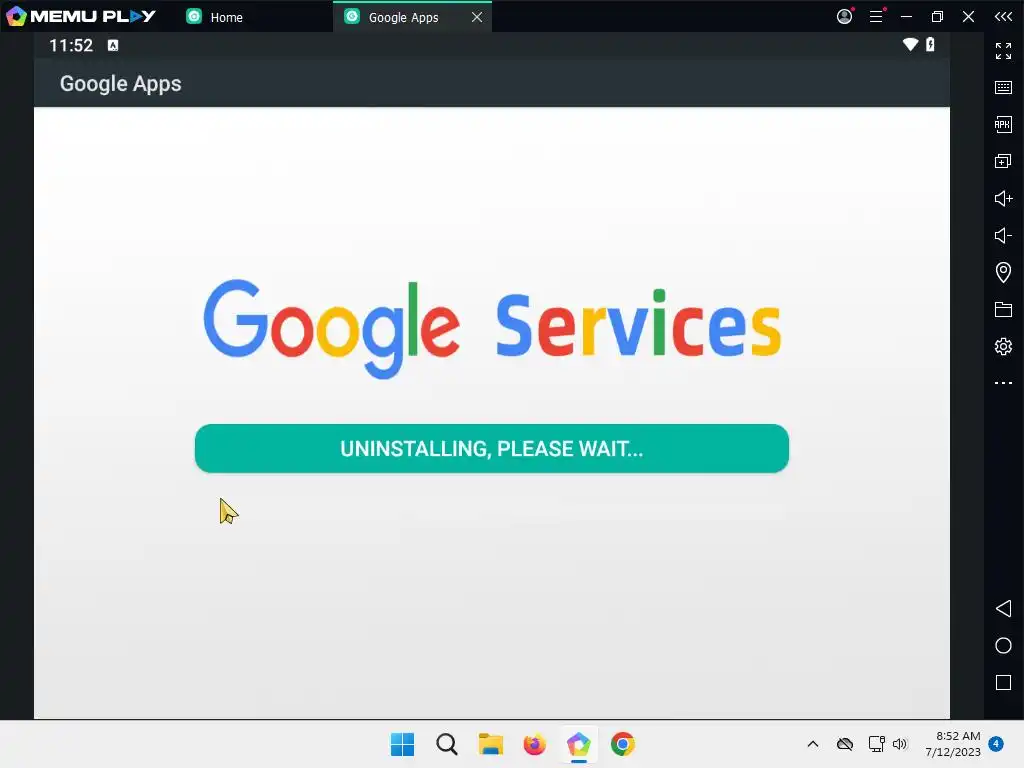1024x768 pixels.
Task: Show more sidebar tools via three dots
Action: coord(1003,383)
